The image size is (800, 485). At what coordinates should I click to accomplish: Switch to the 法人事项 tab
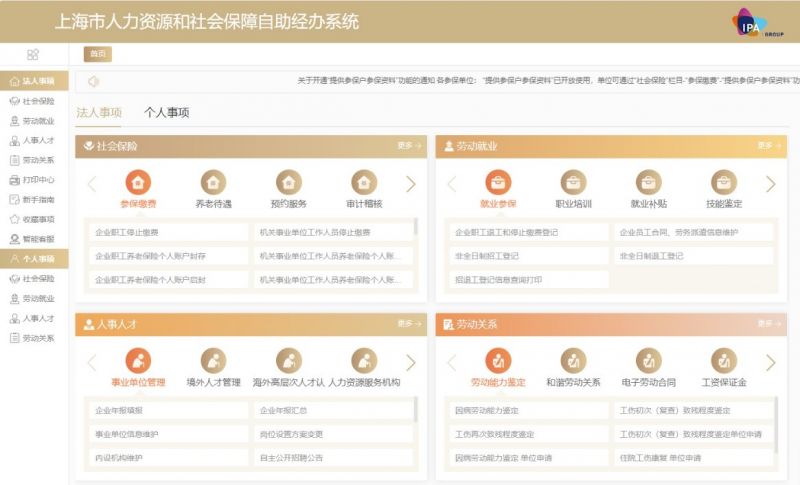coord(99,113)
